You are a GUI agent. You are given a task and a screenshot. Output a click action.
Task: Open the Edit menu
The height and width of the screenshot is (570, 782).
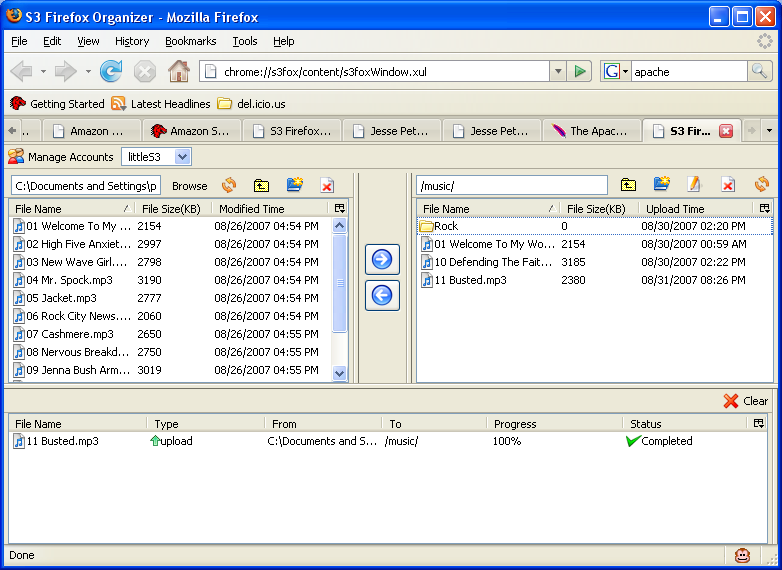52,41
